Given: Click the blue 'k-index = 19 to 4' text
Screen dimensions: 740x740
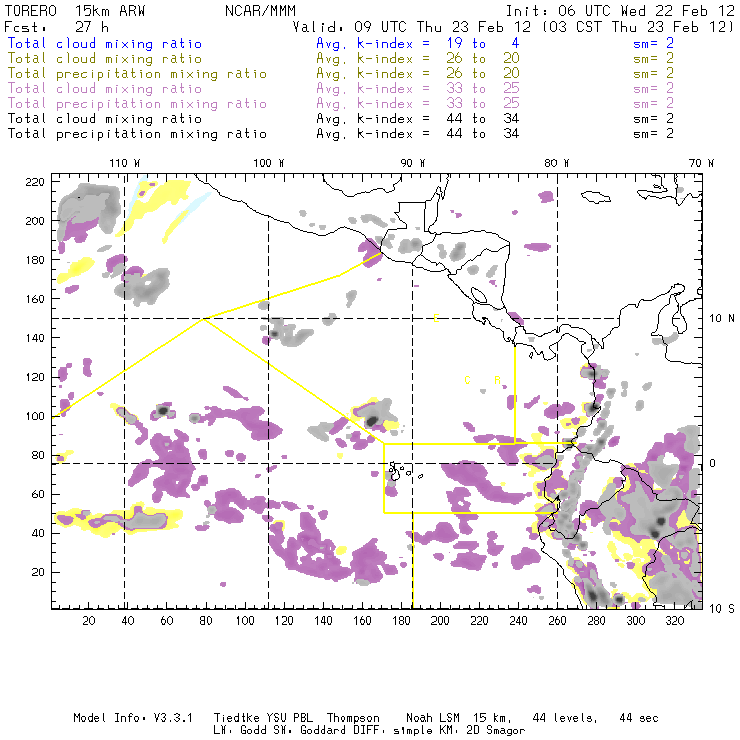Looking at the screenshot, I should (438, 44).
